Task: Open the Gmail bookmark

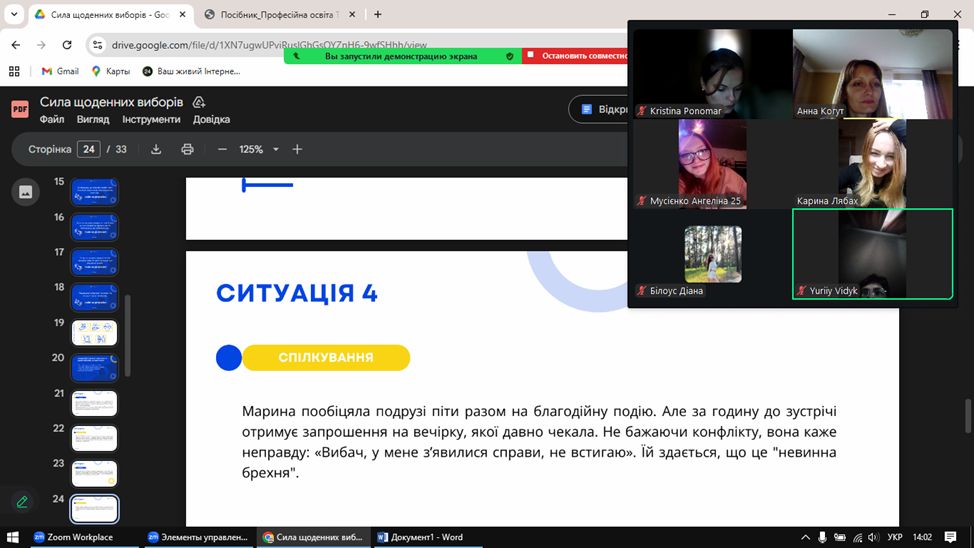Action: [60, 71]
